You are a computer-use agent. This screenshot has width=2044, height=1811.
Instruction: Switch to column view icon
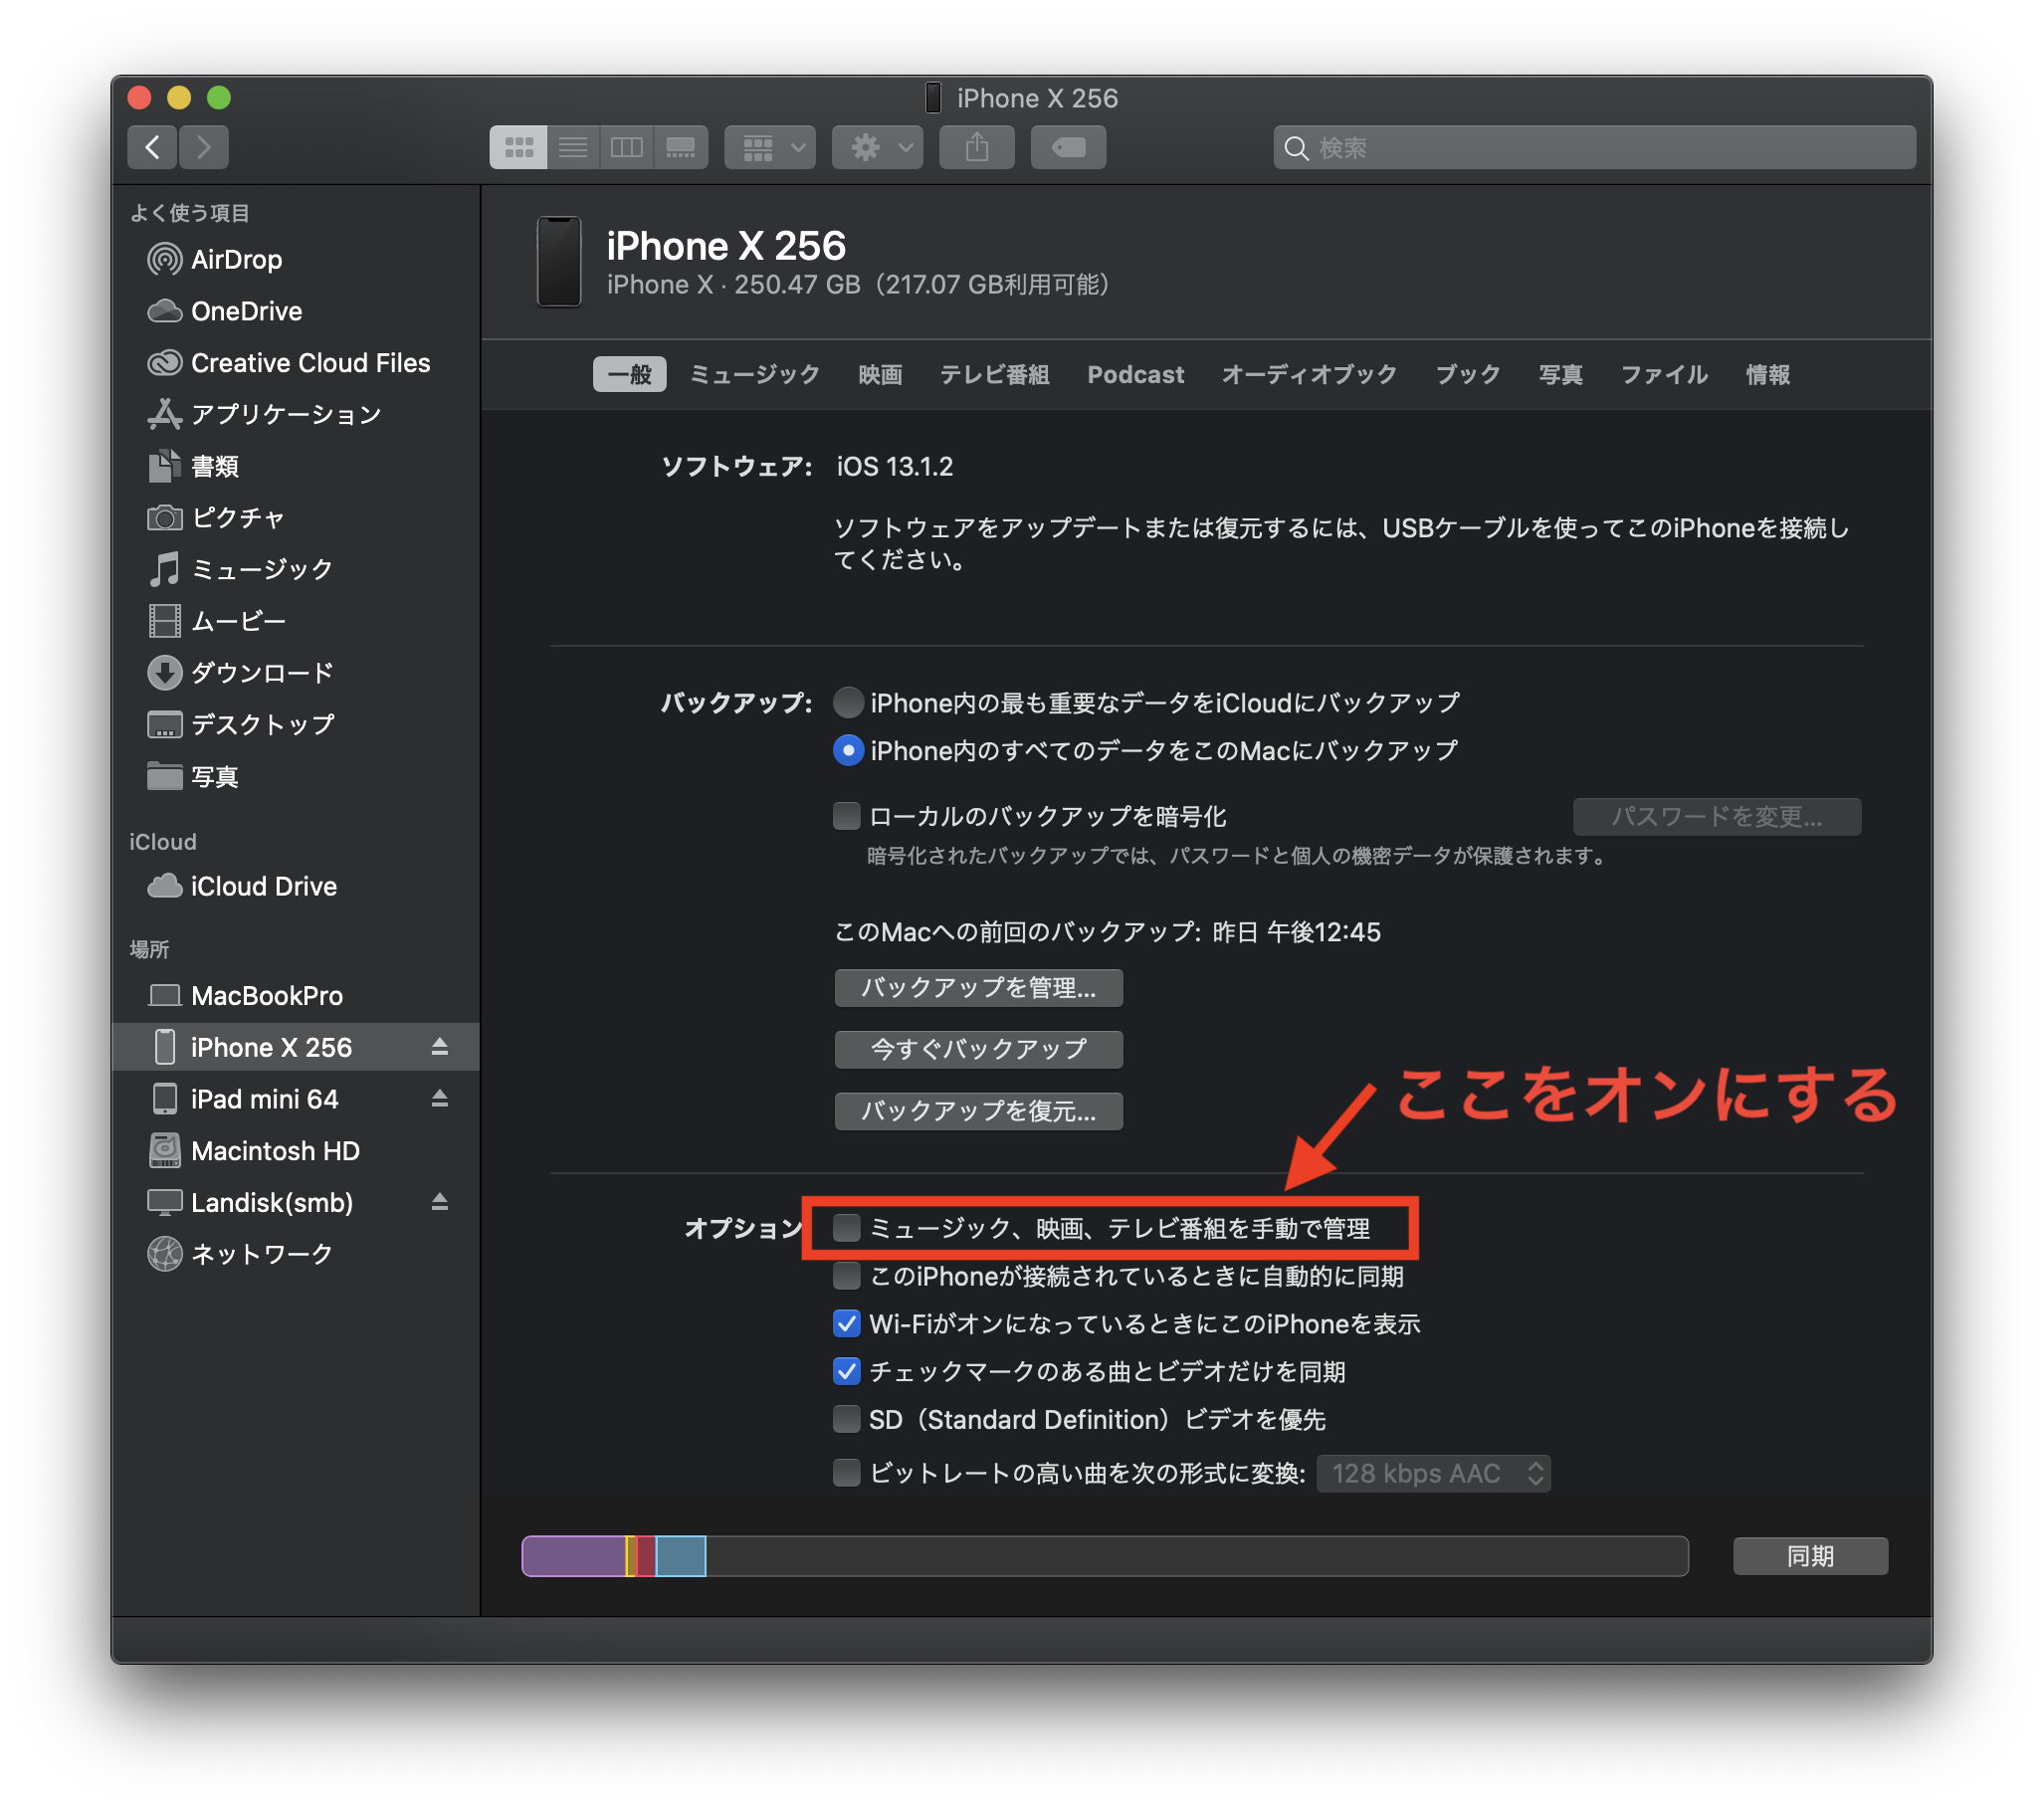pyautogui.click(x=627, y=148)
